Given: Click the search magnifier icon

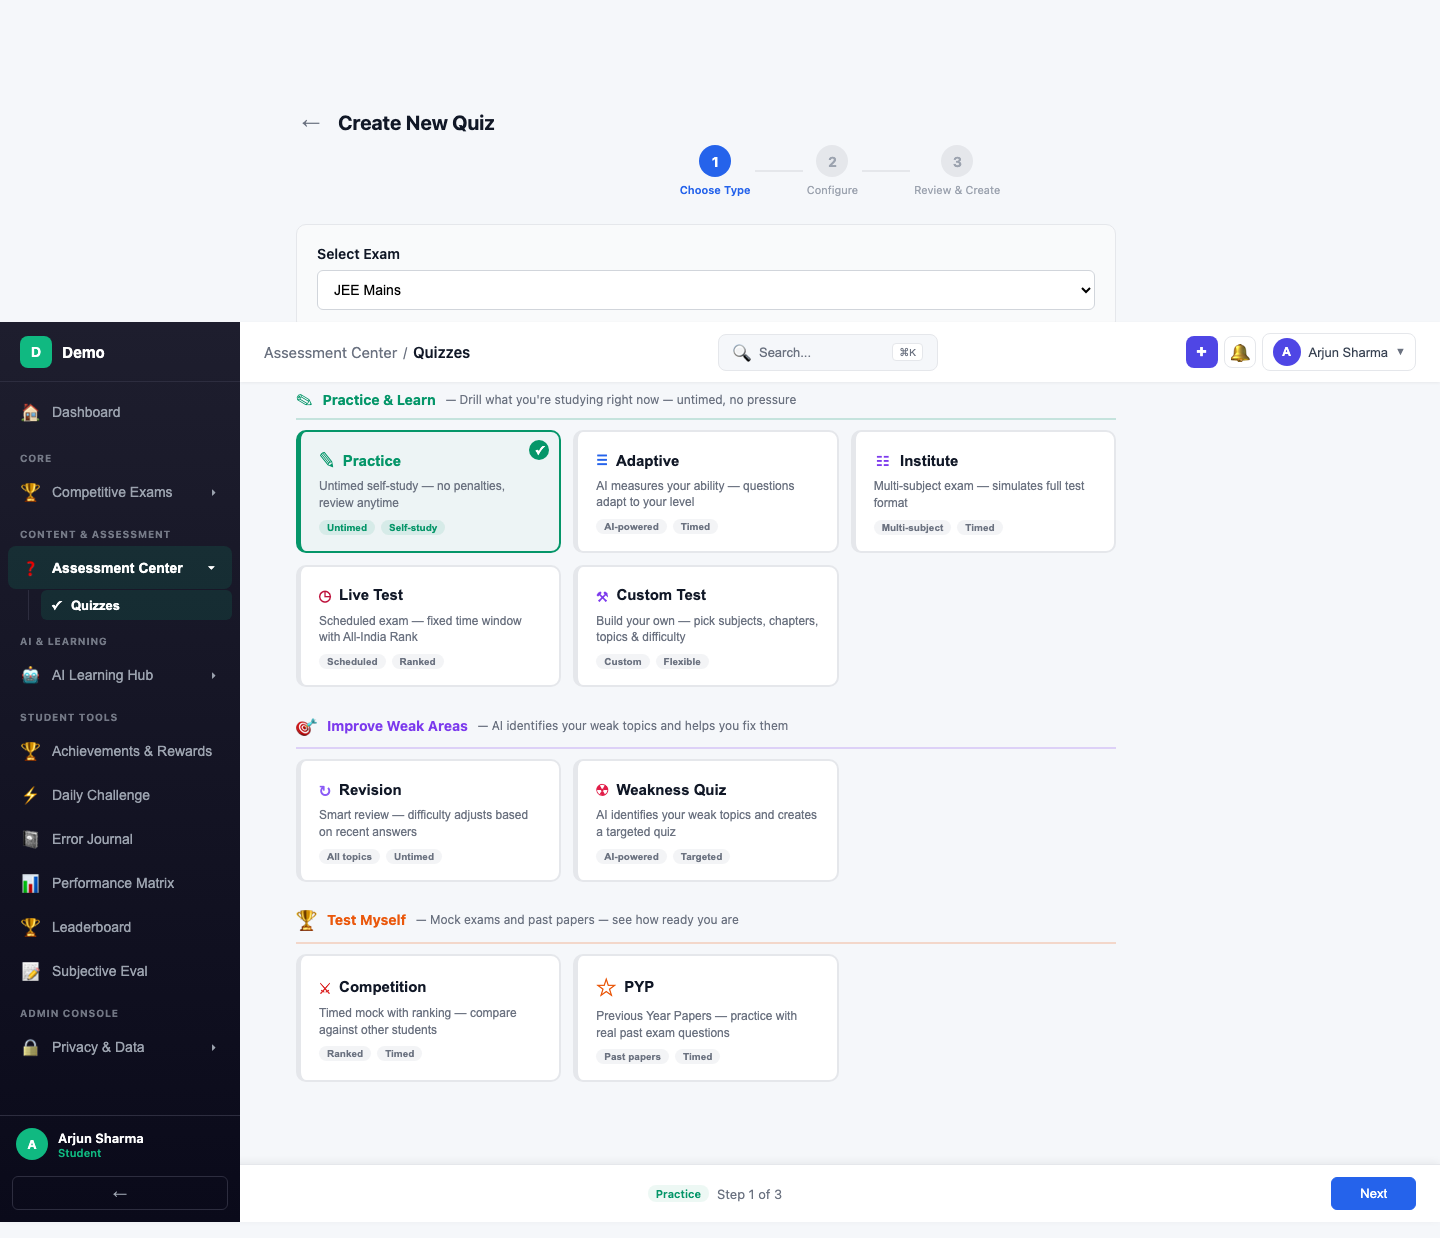Looking at the screenshot, I should pyautogui.click(x=742, y=352).
